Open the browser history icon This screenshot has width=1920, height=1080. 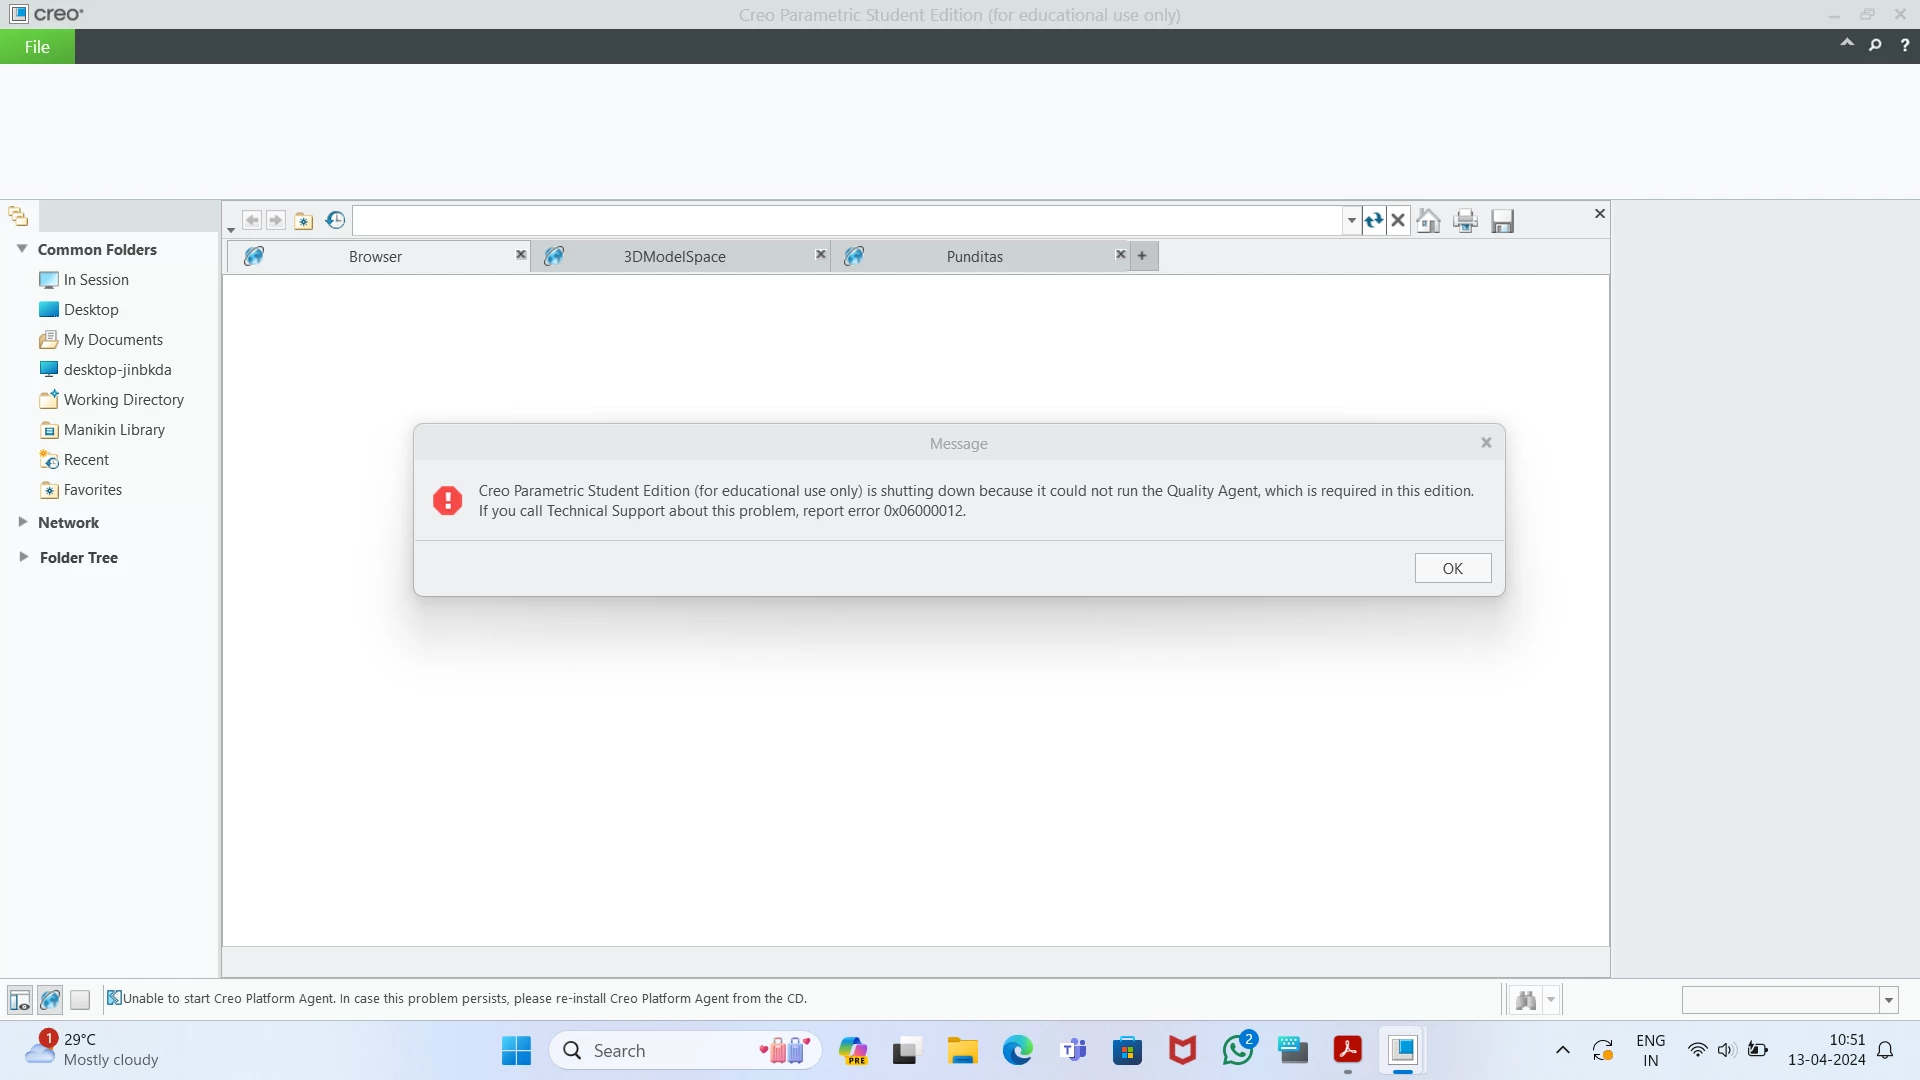(335, 220)
